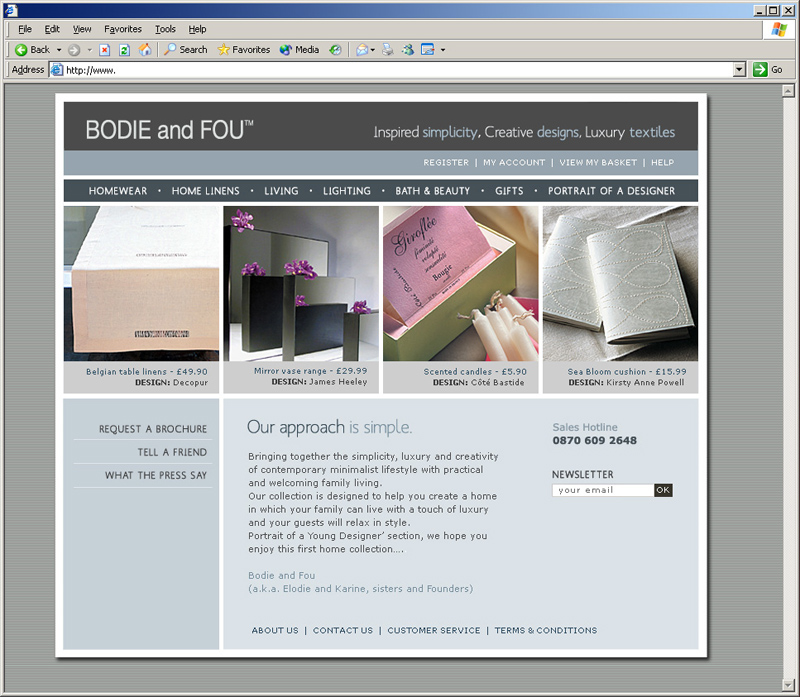This screenshot has width=800, height=697.
Task: Open VIEW MY BASKET link
Action: click(x=598, y=162)
